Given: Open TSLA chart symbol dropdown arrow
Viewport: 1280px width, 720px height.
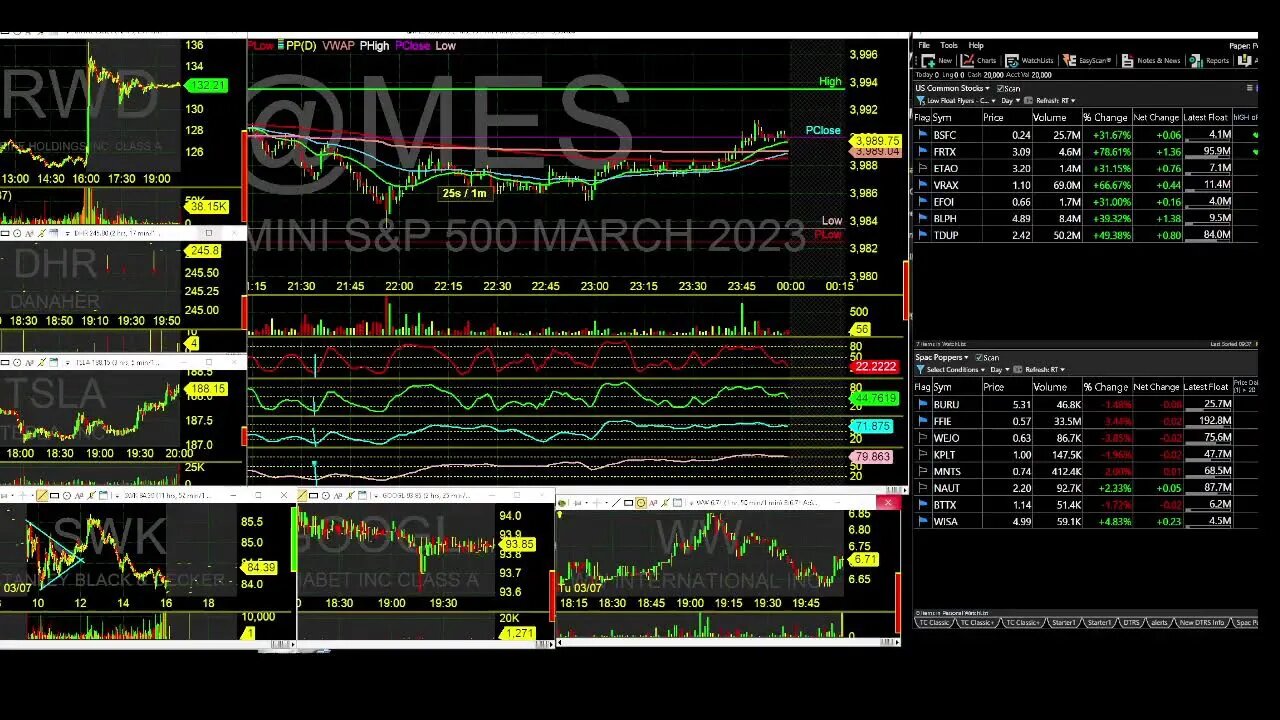Looking at the screenshot, I should click(67, 363).
